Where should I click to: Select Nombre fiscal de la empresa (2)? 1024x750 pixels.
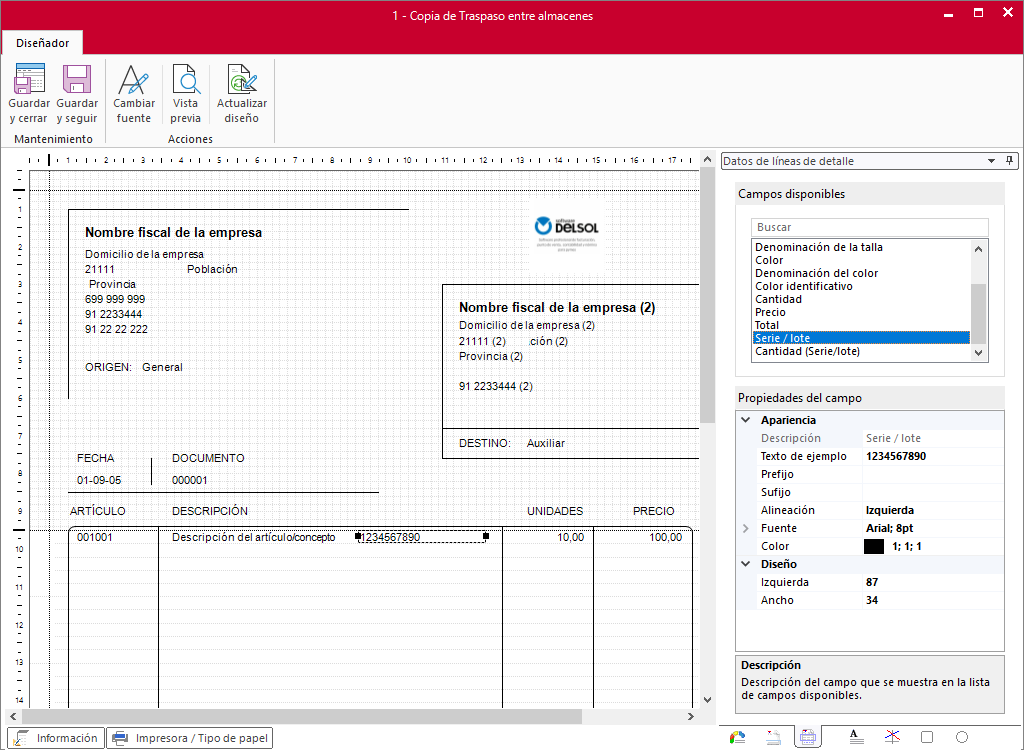(x=557, y=307)
